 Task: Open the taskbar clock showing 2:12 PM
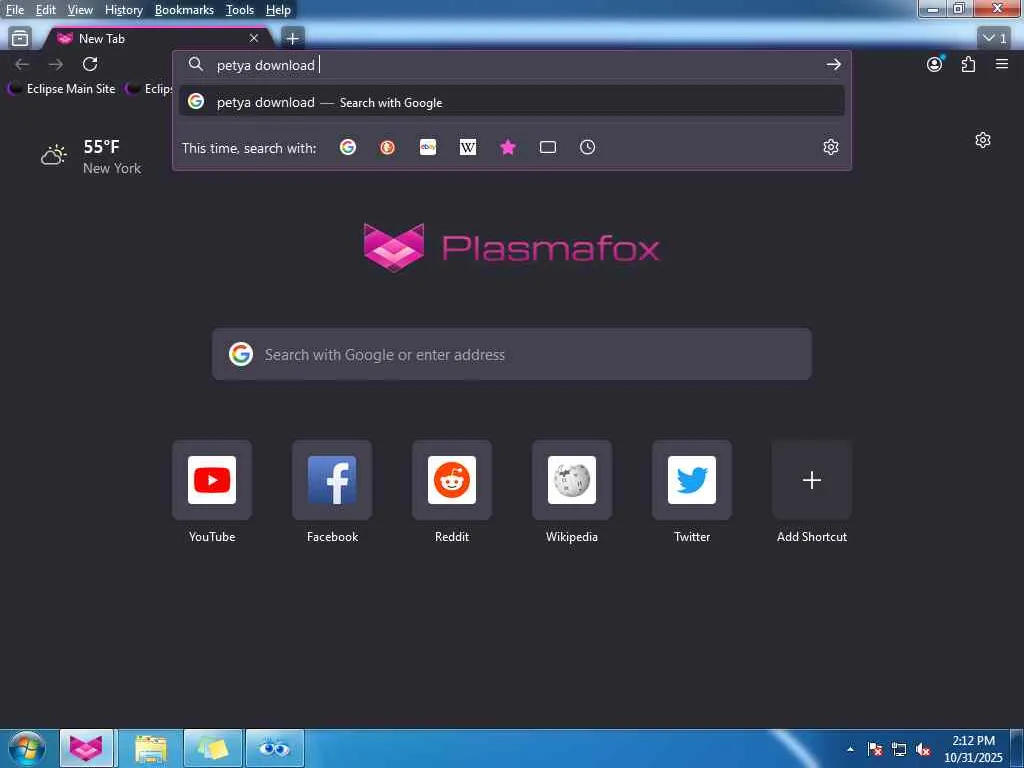(x=973, y=749)
